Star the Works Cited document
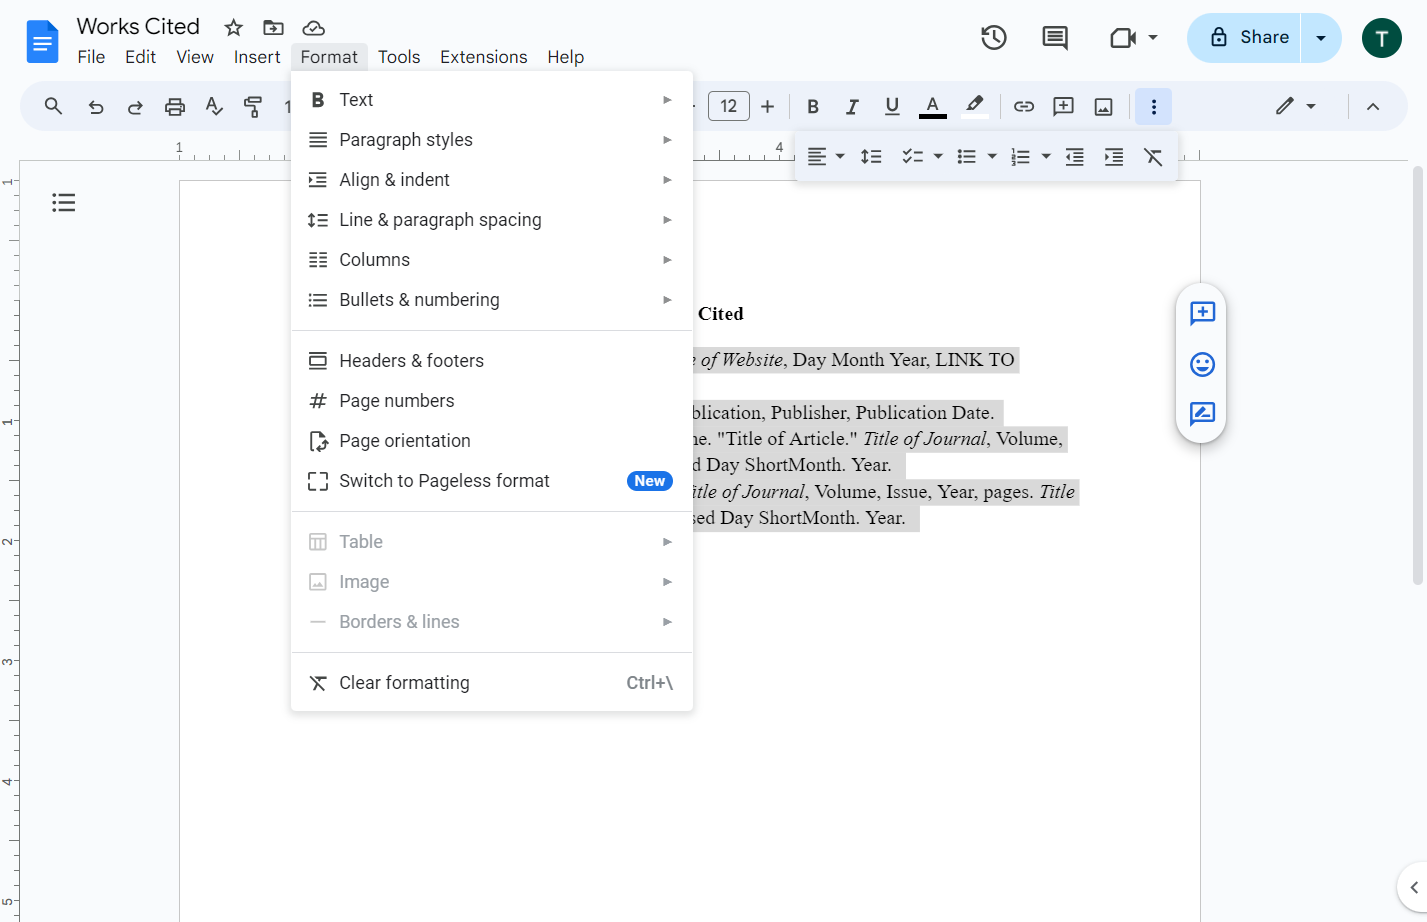Viewport: 1427px width, 922px height. tap(234, 28)
